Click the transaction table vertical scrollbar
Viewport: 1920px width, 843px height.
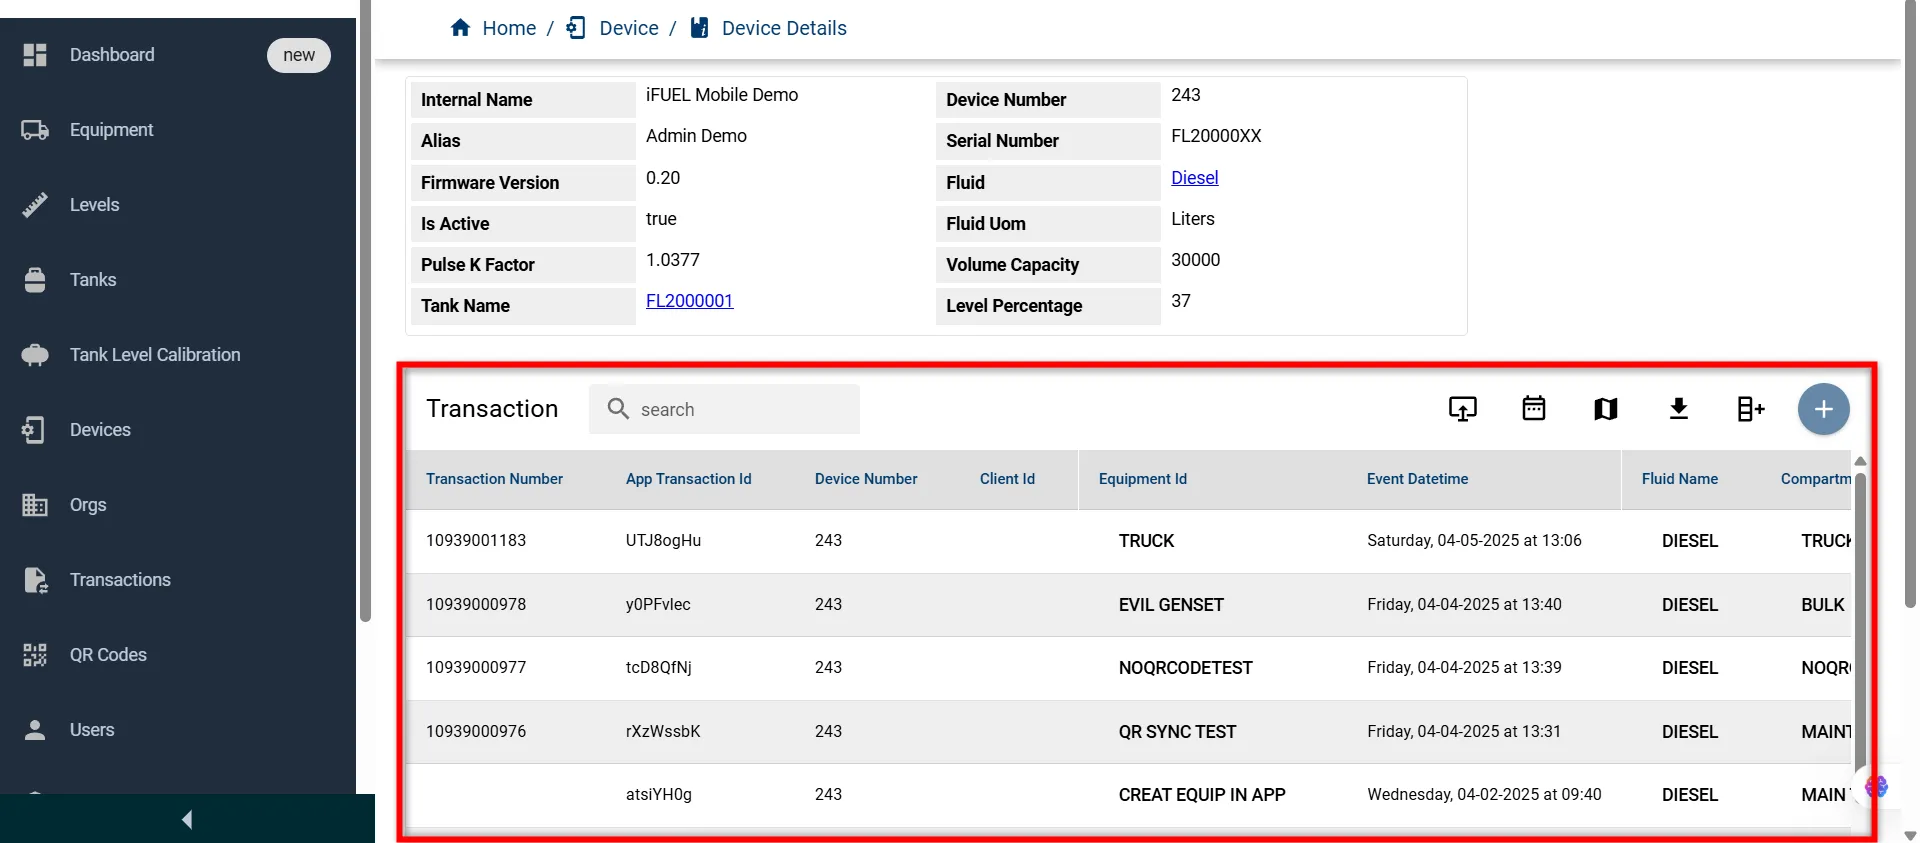tap(1860, 620)
